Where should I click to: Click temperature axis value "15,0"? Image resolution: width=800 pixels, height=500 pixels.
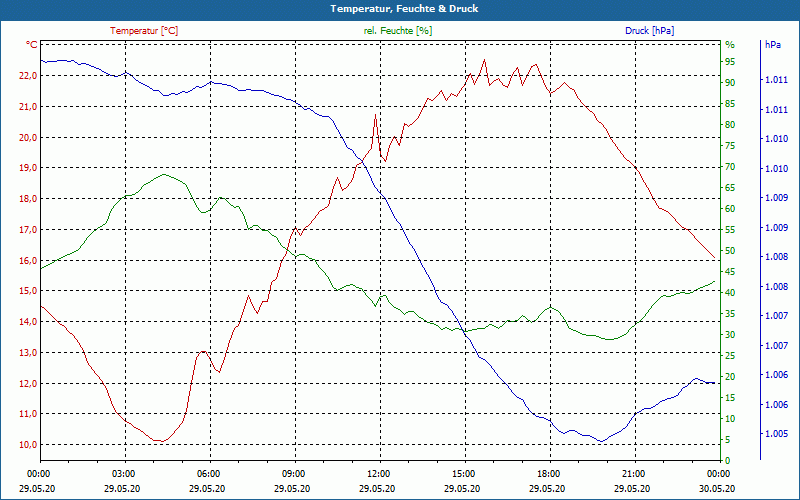(x=28, y=291)
